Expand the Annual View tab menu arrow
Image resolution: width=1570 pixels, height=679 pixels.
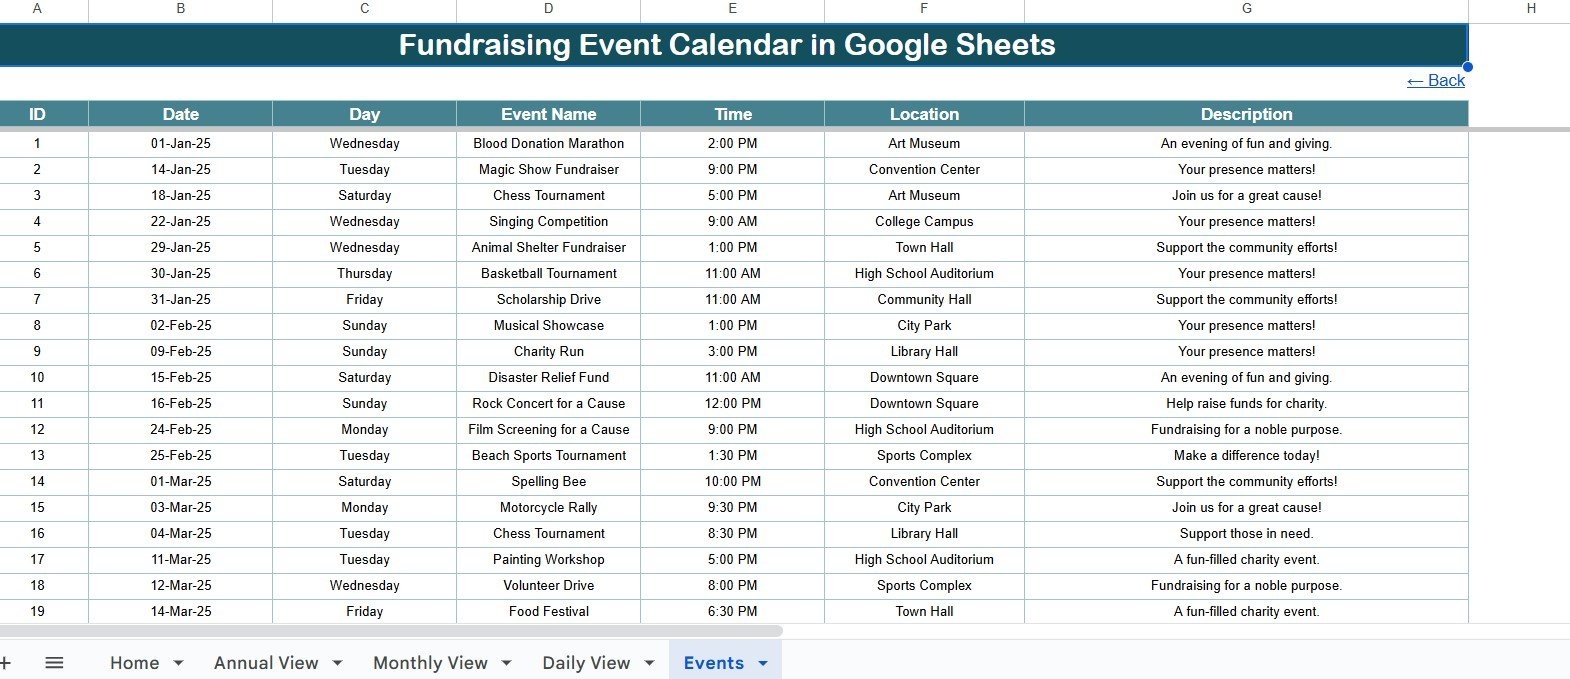338,663
